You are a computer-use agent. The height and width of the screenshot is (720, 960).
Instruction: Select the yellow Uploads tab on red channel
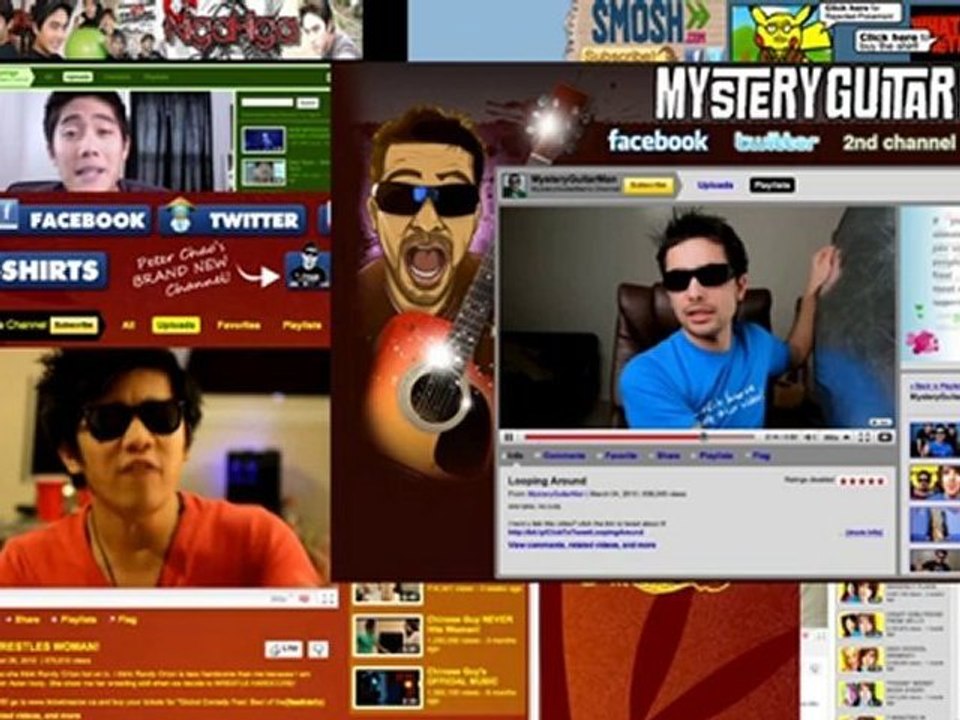coord(176,325)
